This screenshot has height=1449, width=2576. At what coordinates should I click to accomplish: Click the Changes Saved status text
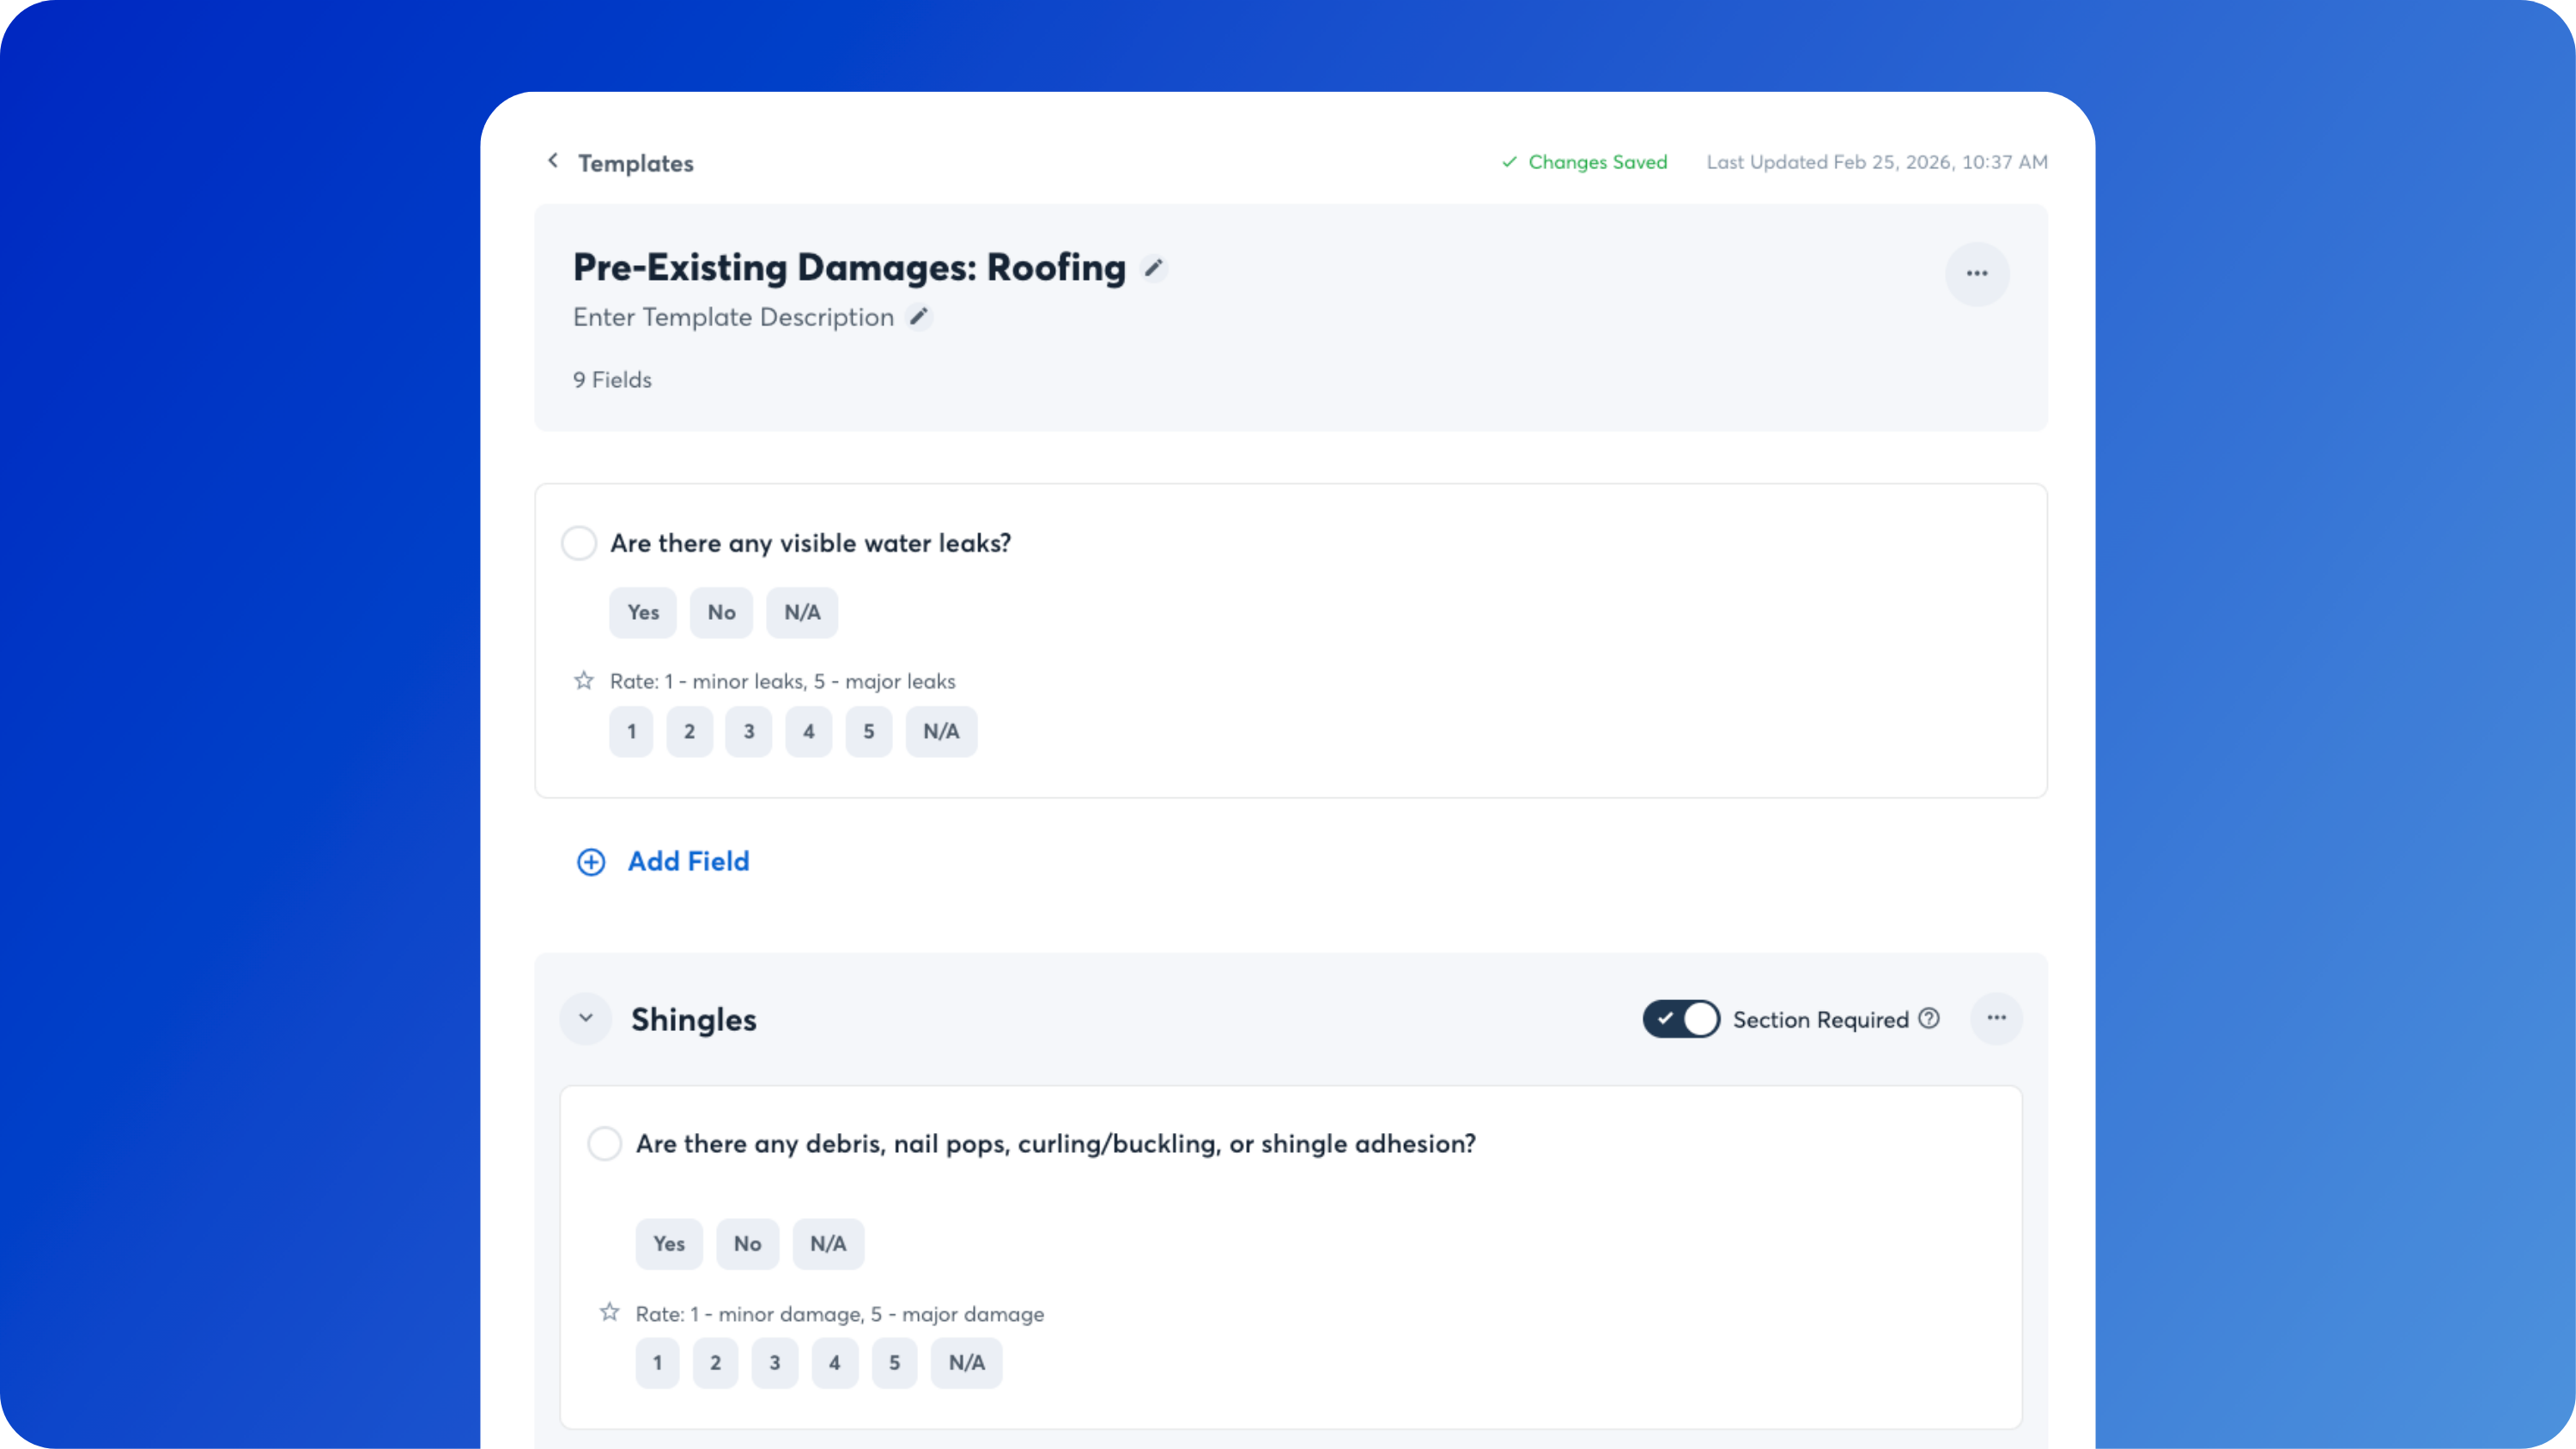pyautogui.click(x=1597, y=162)
